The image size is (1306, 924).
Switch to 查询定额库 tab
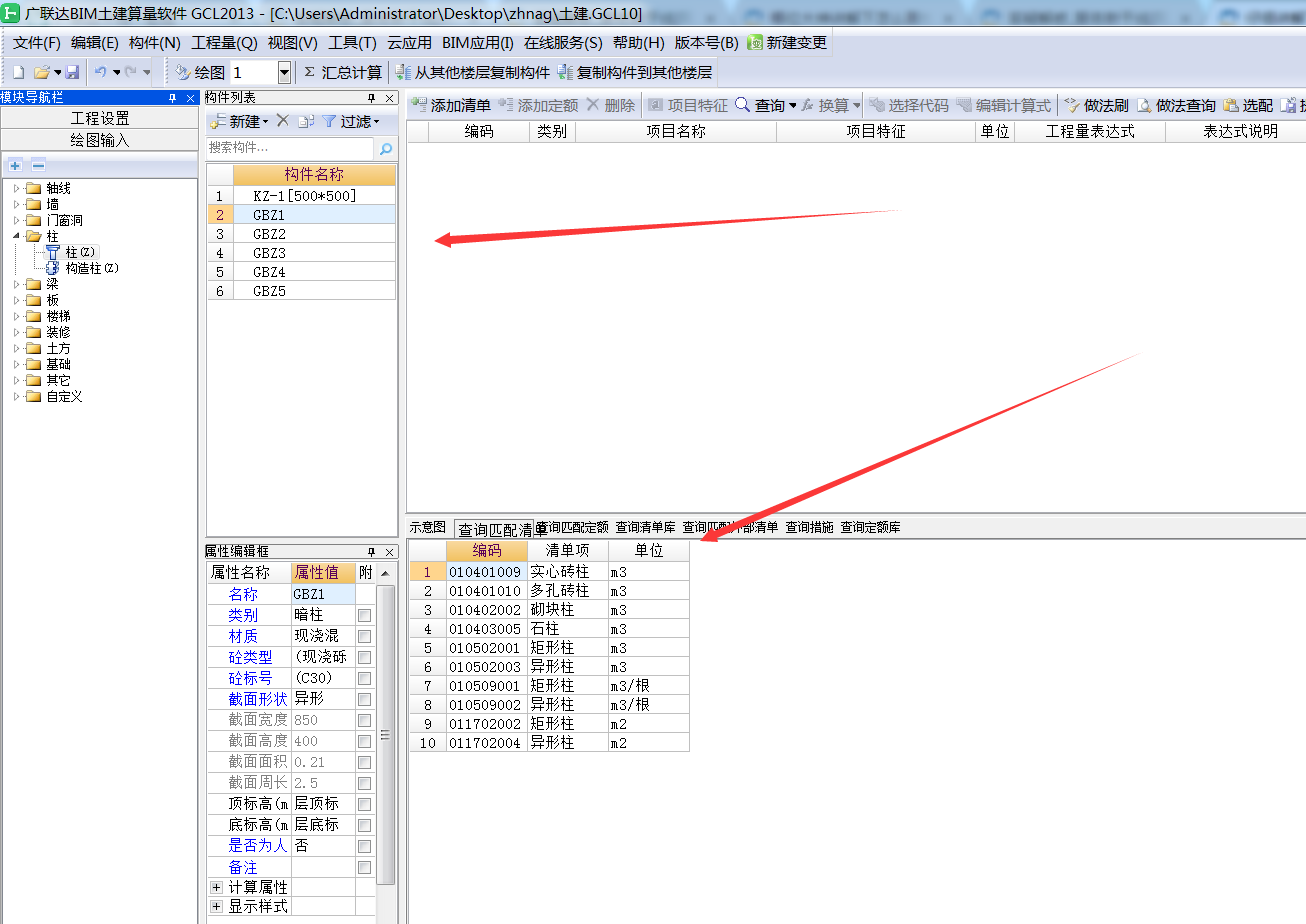[x=870, y=527]
